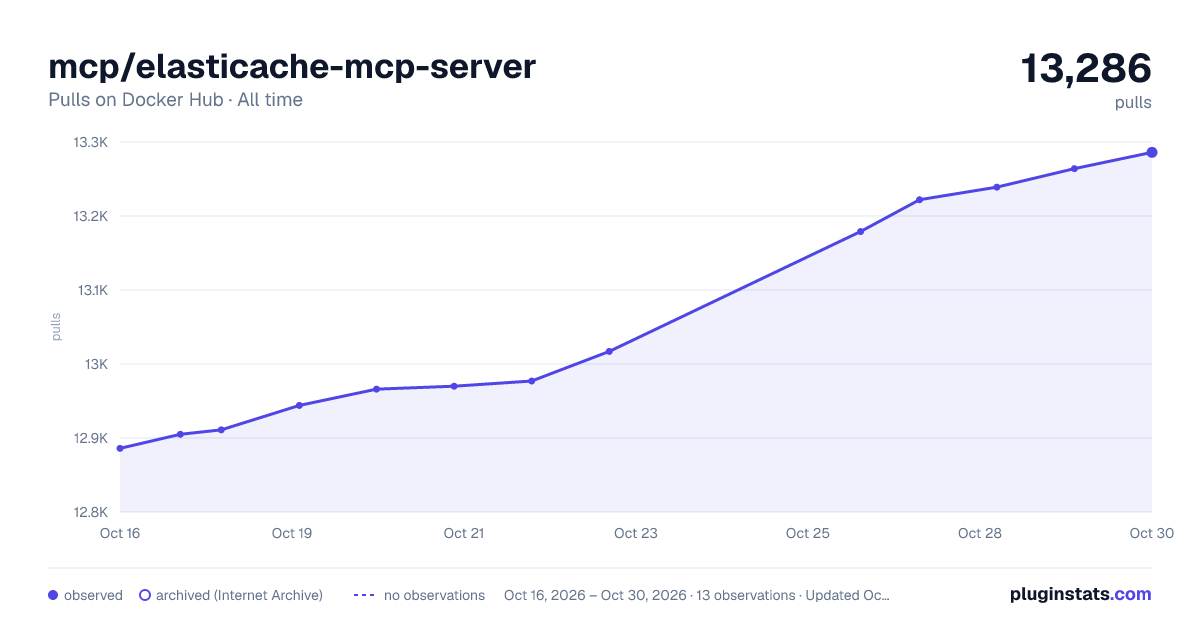Click the 'Pulls on Docker Hub · All time' subtitle
1200x630 pixels.
pyautogui.click(x=175, y=100)
